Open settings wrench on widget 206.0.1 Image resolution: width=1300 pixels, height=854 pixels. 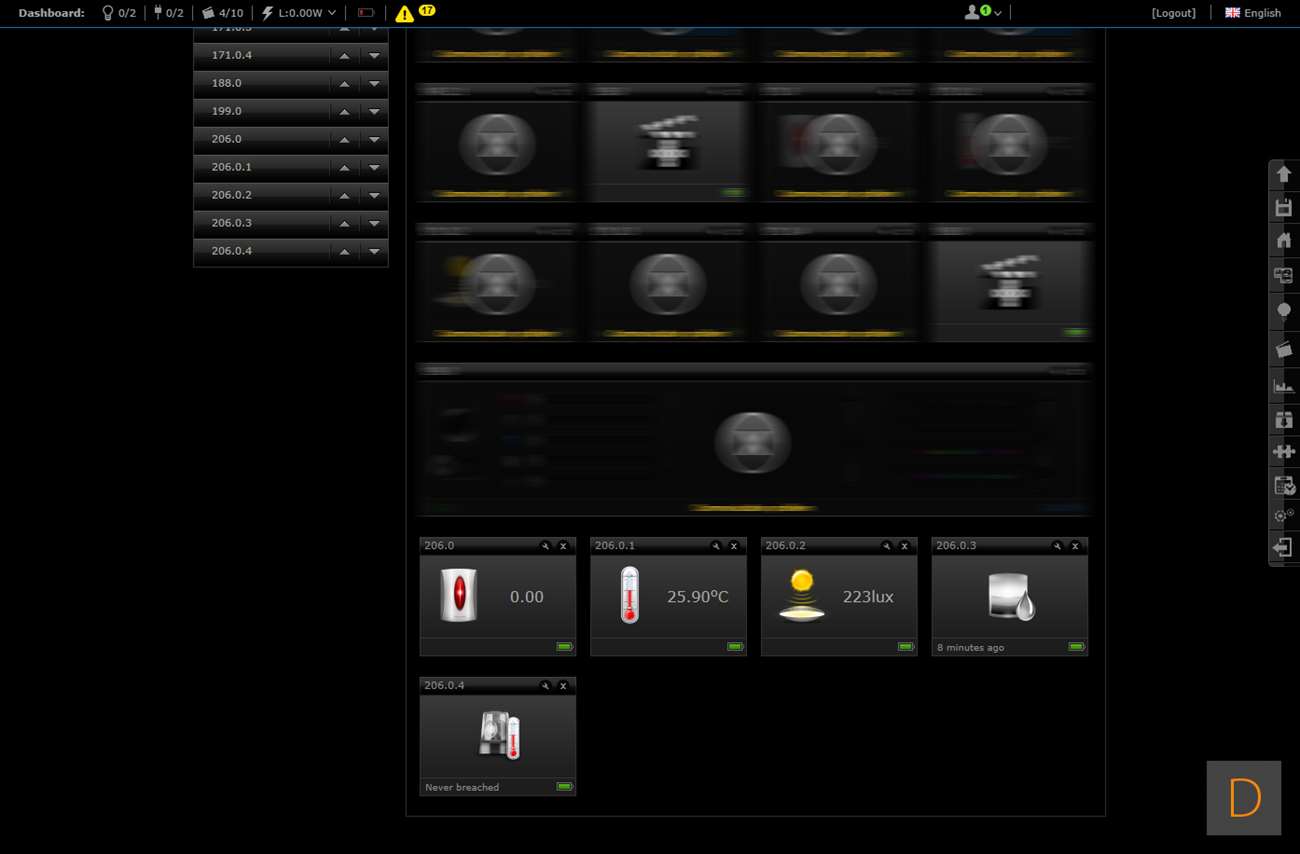[716, 546]
